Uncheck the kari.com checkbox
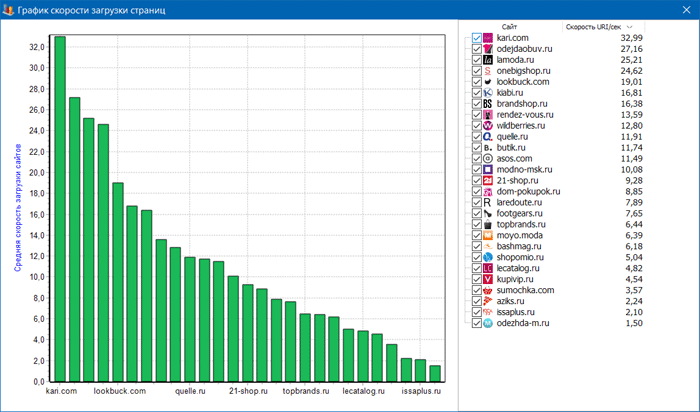This screenshot has height=412, width=700. click(476, 38)
